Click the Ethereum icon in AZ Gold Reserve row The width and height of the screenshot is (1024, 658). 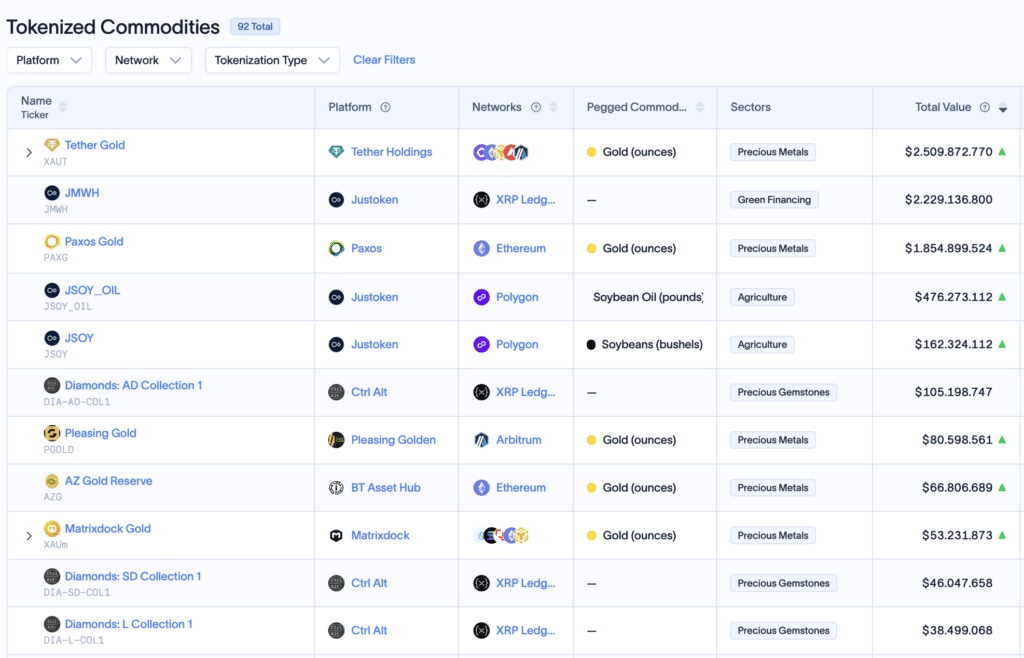pyautogui.click(x=481, y=488)
